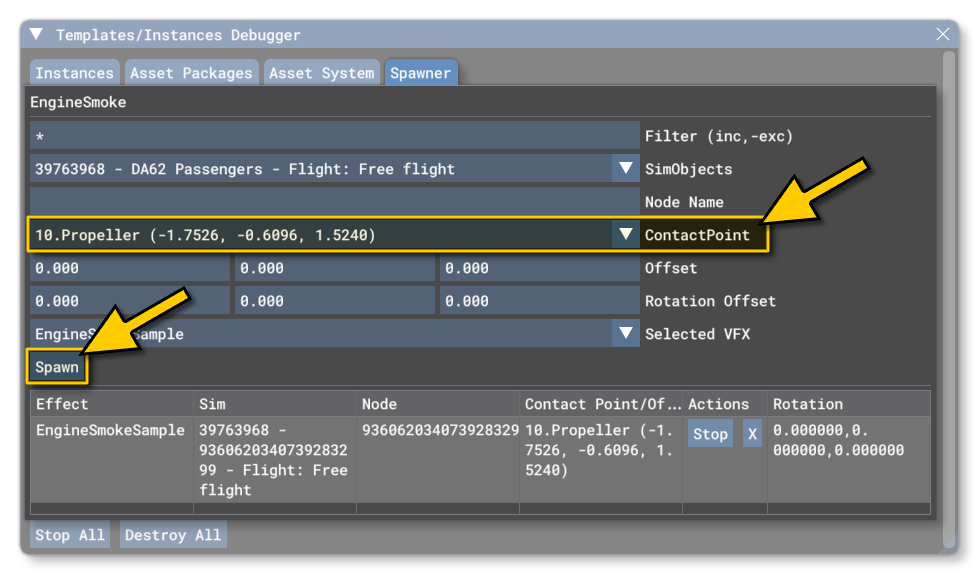Click the Destroy All button
The image size is (979, 575).
pos(173,535)
